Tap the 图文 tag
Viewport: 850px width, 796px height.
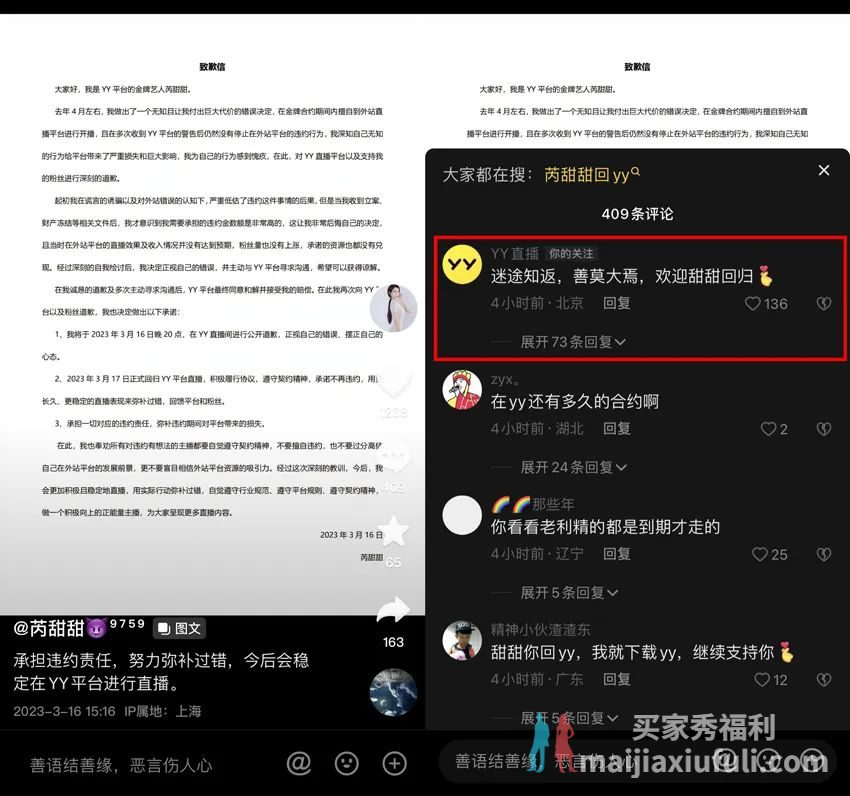pyautogui.click(x=179, y=628)
